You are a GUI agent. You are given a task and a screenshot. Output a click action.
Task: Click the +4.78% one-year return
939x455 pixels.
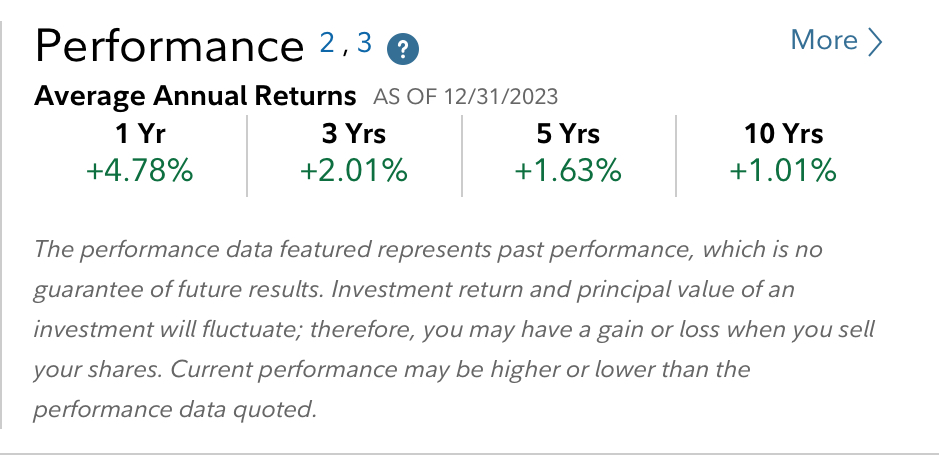click(x=139, y=171)
